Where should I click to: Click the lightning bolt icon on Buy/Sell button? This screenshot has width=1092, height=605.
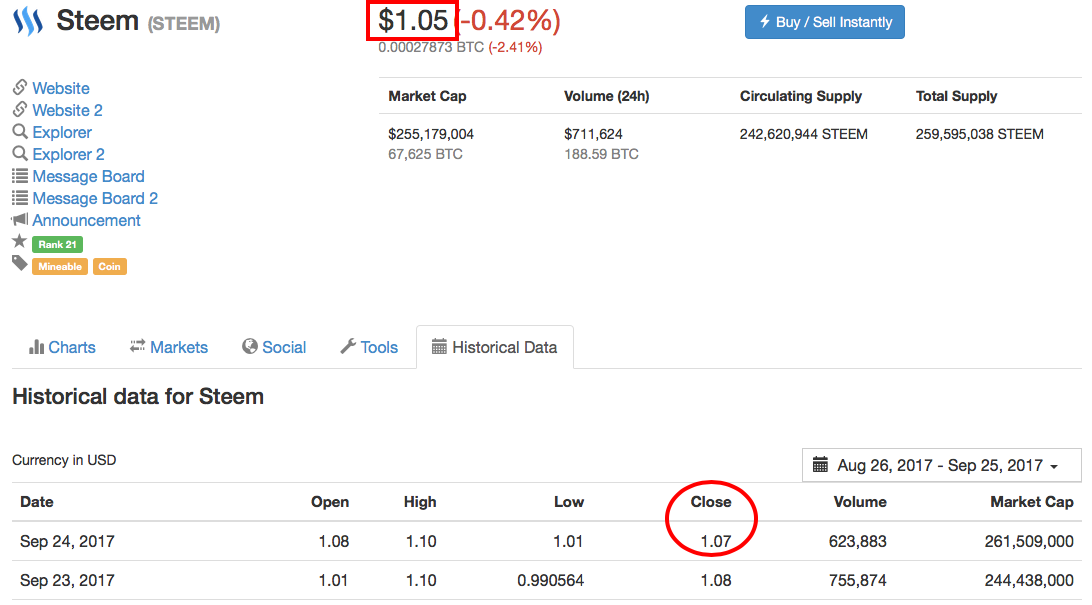click(764, 22)
